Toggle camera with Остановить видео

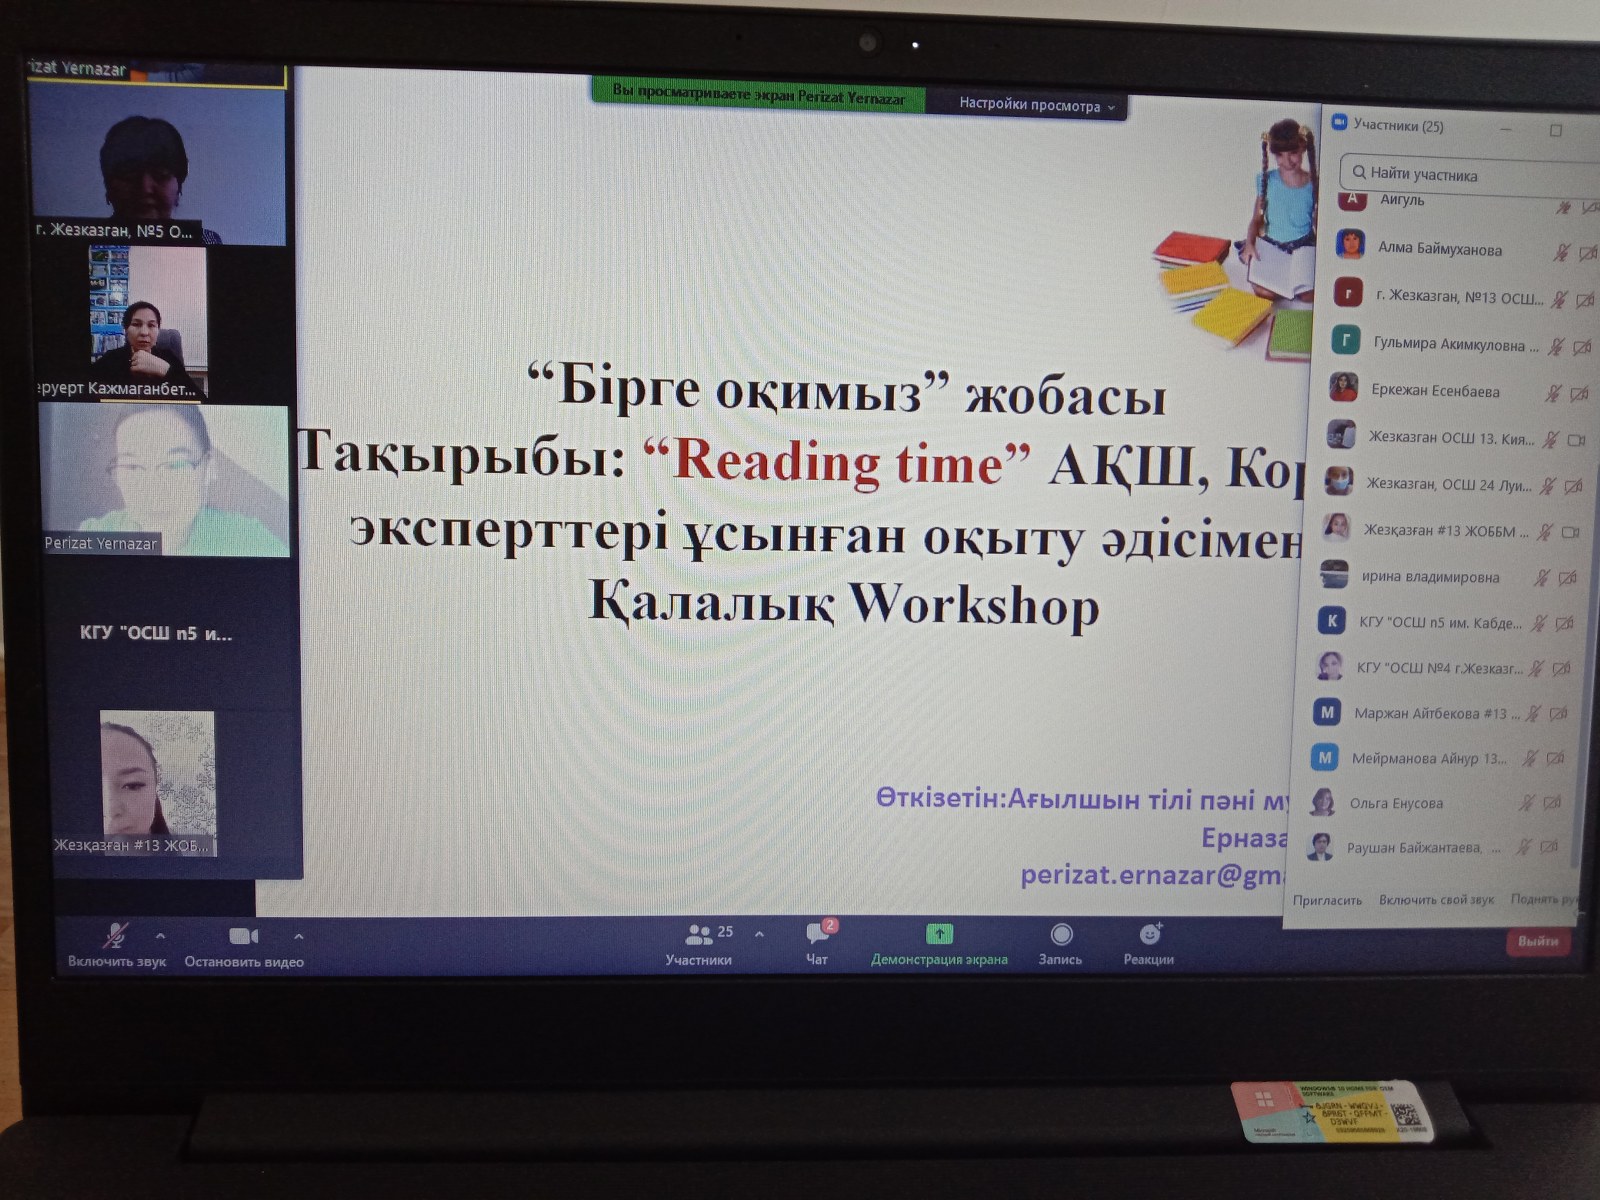coord(244,937)
